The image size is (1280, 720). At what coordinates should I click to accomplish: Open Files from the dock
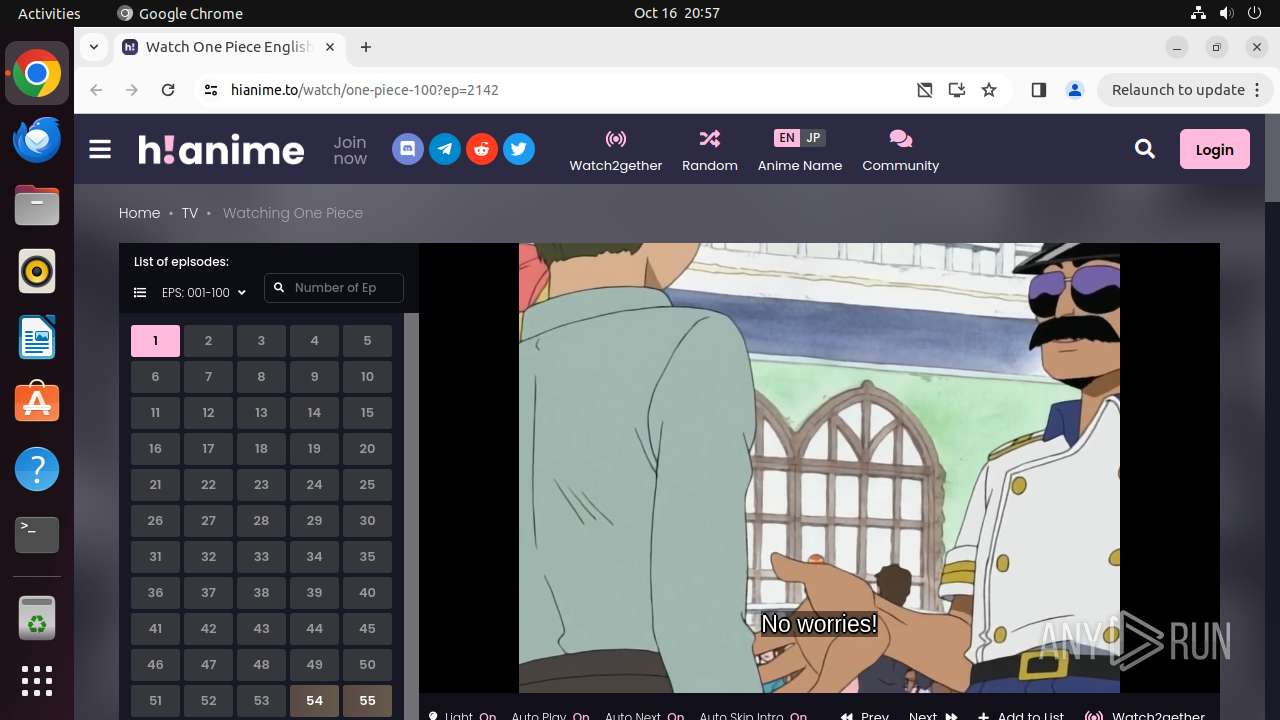point(37,205)
